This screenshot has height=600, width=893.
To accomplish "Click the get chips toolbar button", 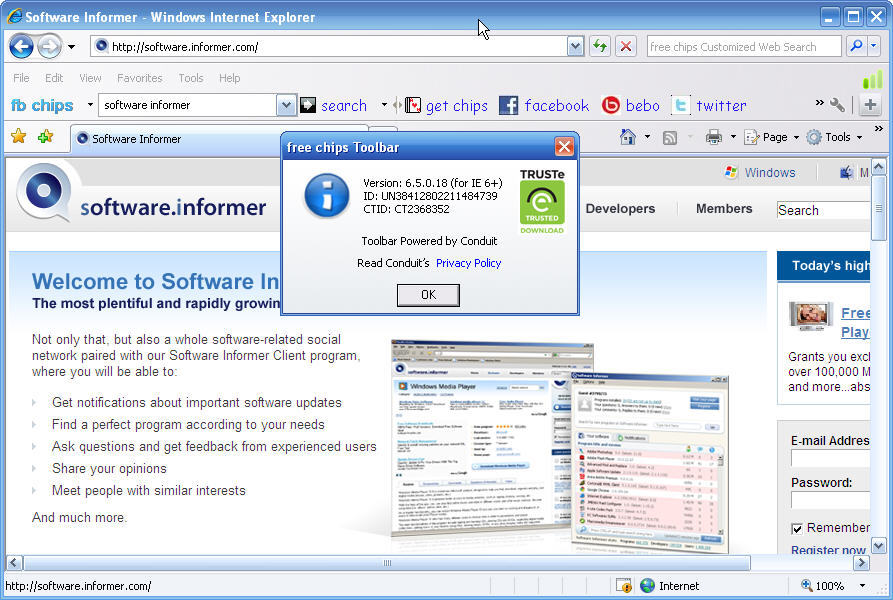I will click(x=446, y=105).
